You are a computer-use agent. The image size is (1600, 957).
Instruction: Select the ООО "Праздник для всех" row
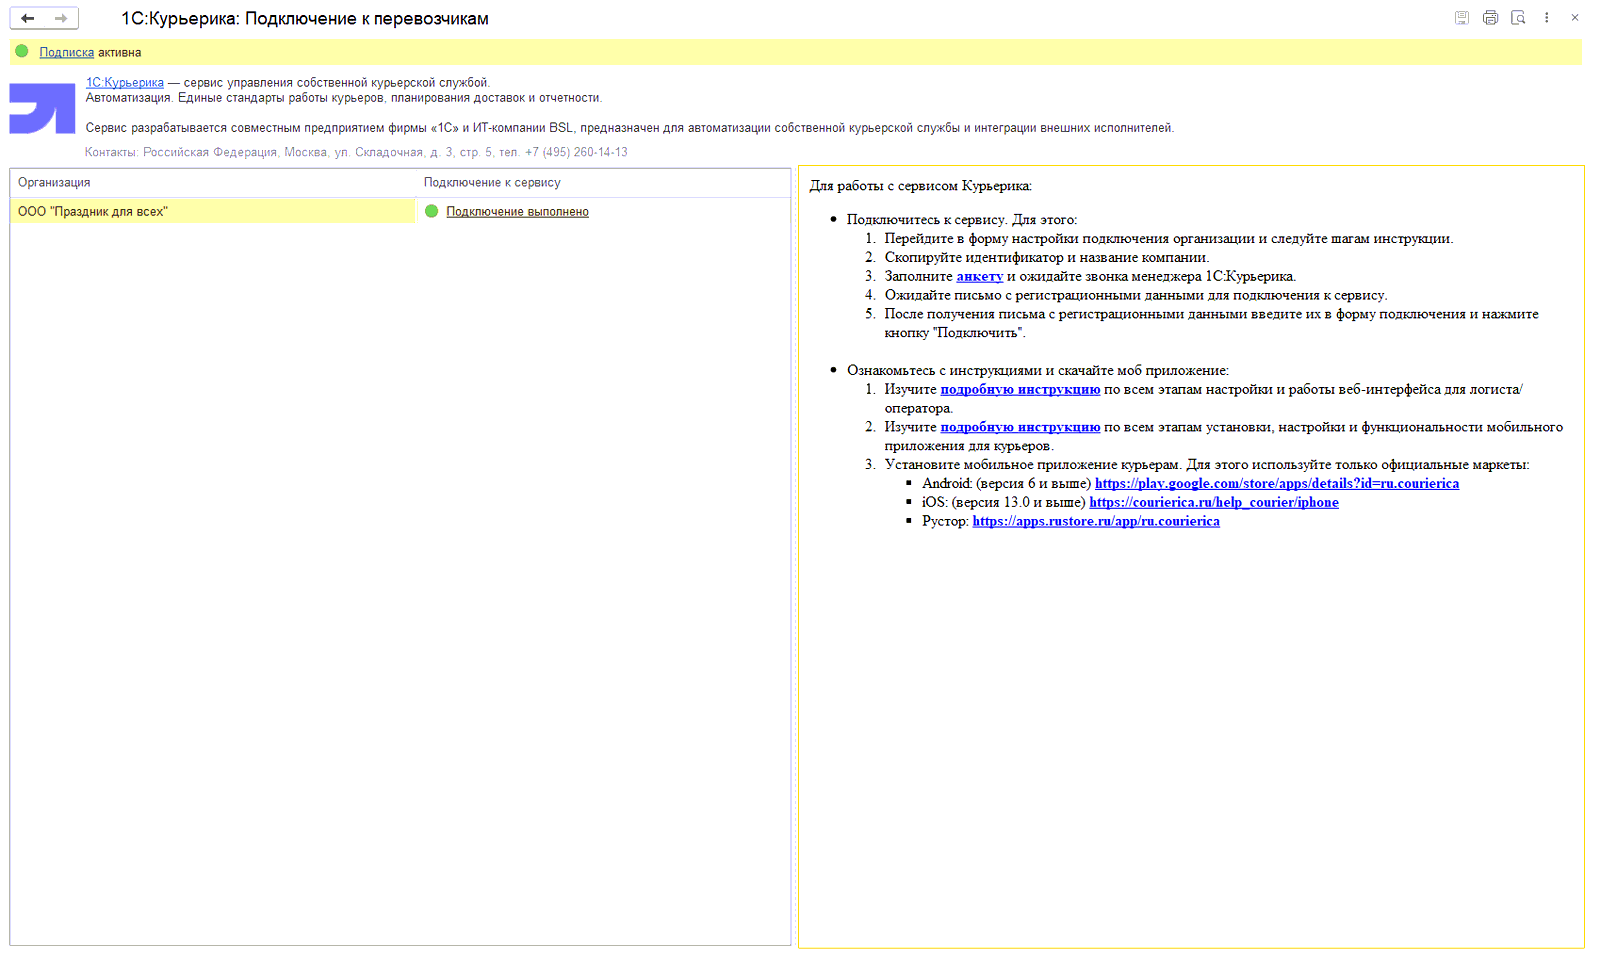click(x=212, y=211)
